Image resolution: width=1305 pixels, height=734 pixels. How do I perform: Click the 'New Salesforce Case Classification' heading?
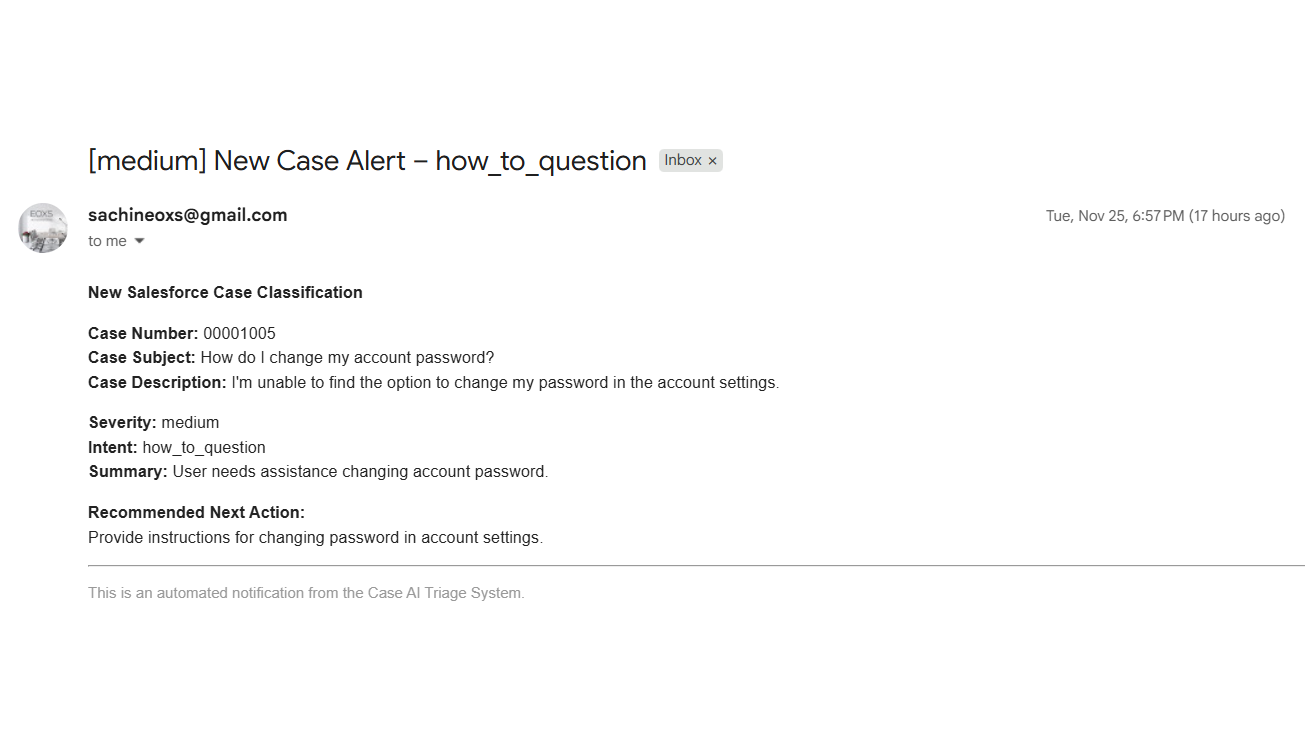[225, 292]
